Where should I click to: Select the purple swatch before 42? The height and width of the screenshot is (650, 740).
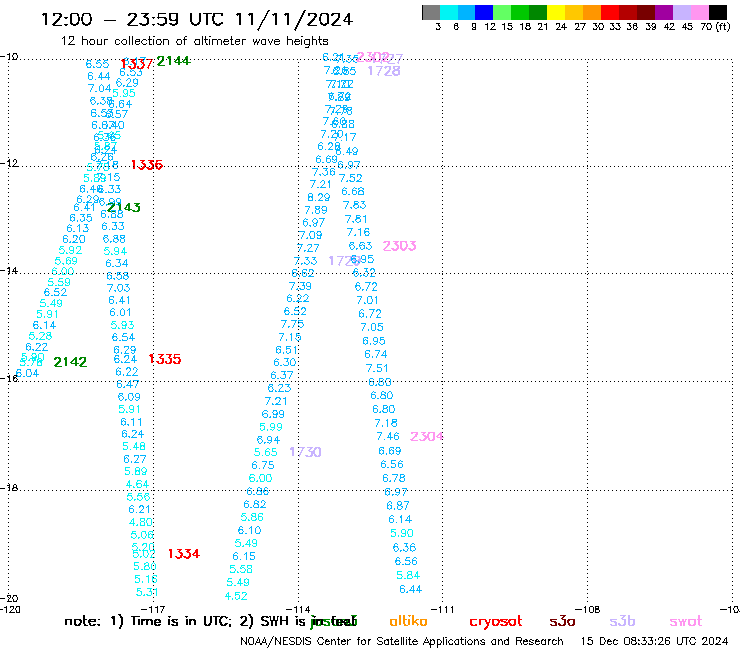tap(664, 12)
